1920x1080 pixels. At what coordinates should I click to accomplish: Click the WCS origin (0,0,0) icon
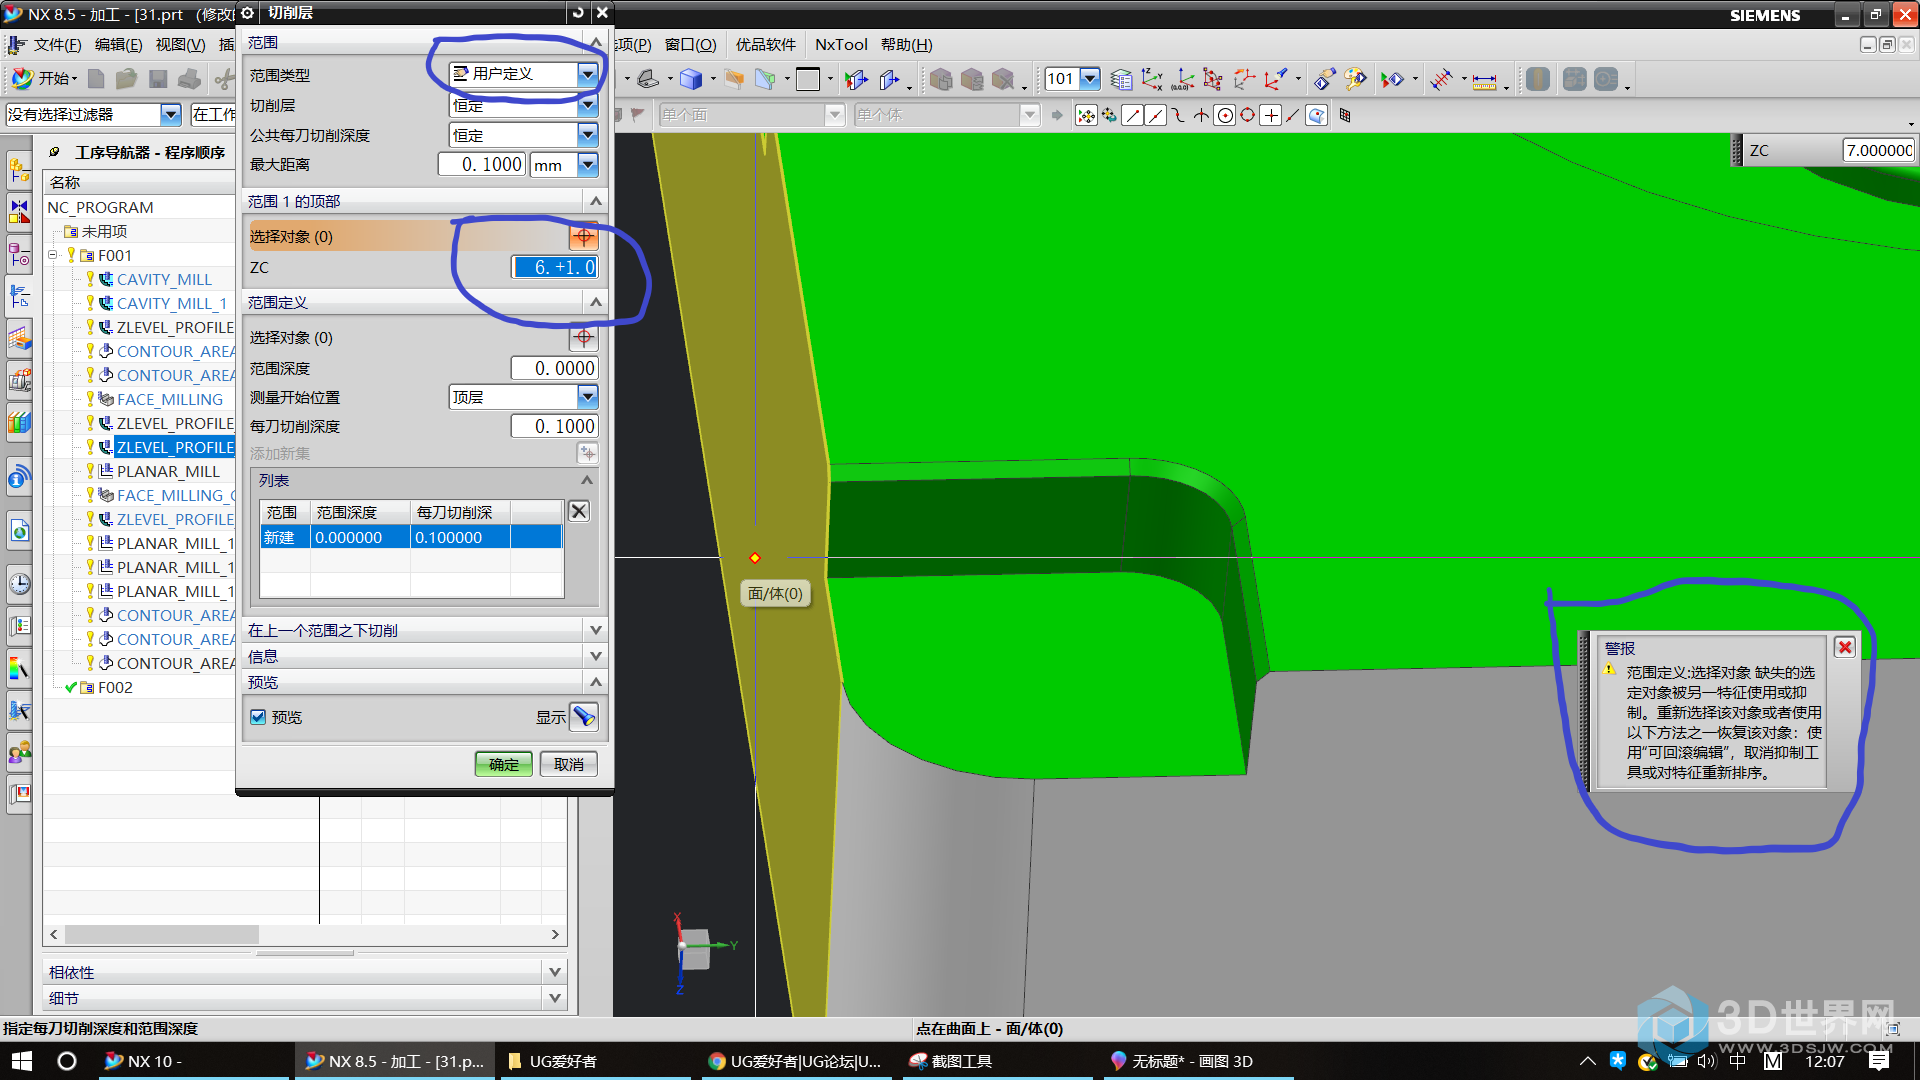pyautogui.click(x=1183, y=79)
